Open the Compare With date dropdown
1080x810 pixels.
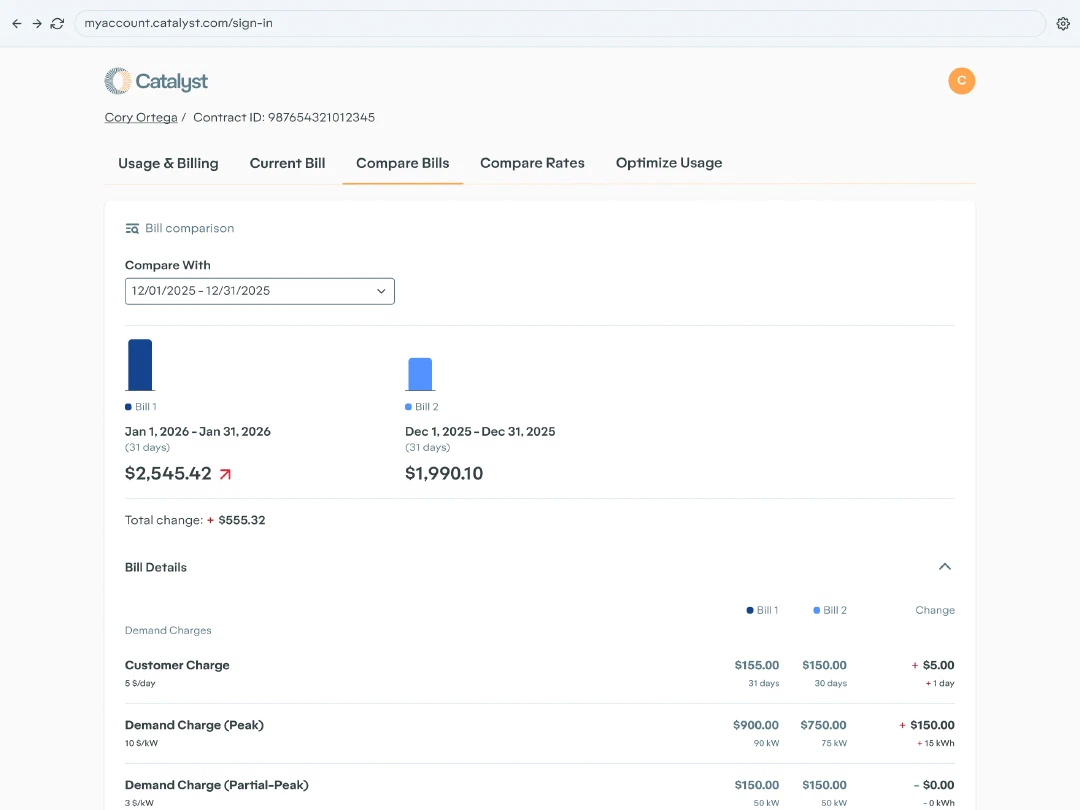260,291
